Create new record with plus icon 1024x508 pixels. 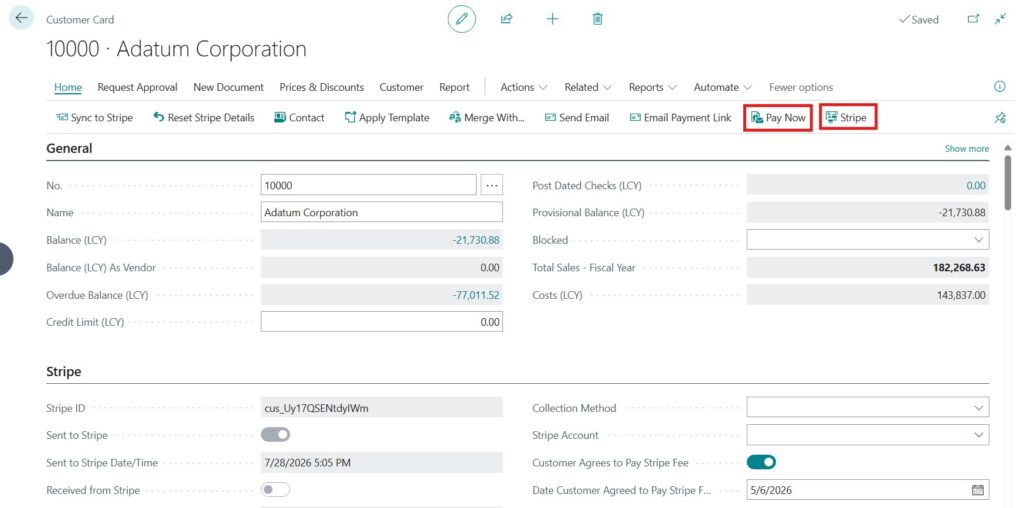[552, 19]
